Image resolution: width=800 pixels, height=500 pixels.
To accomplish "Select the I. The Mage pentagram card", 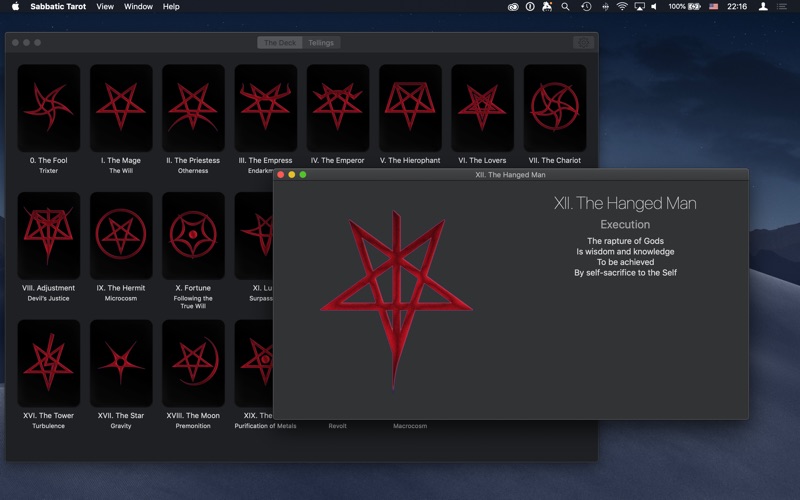I will [121, 108].
